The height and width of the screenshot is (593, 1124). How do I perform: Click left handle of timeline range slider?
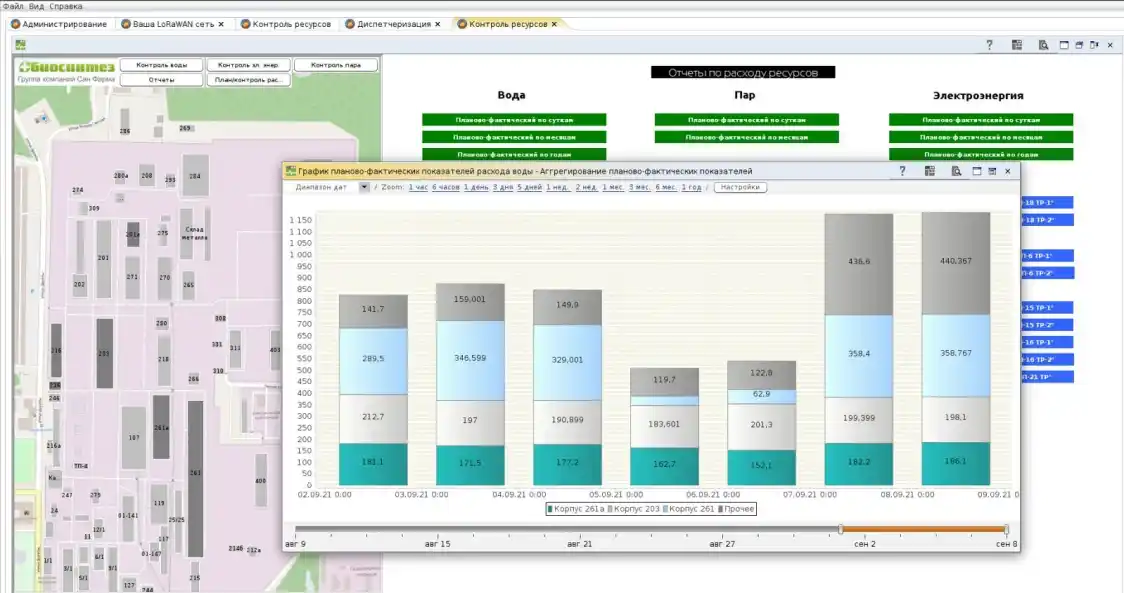pos(841,529)
